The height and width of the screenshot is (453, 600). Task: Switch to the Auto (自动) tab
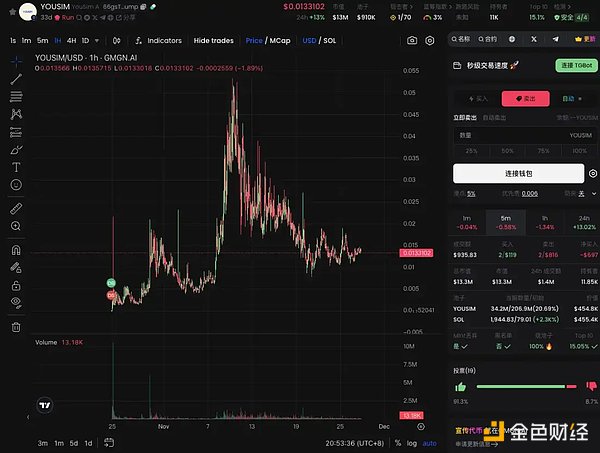(x=572, y=99)
